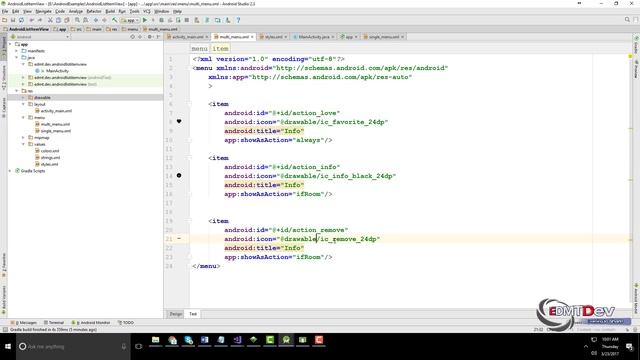
Task: Click the Copy icon in toolbar
Action: point(58,20)
